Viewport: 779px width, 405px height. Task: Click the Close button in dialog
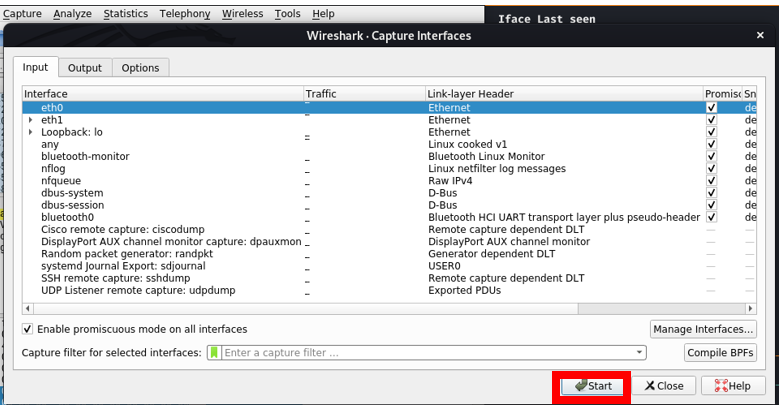point(664,386)
